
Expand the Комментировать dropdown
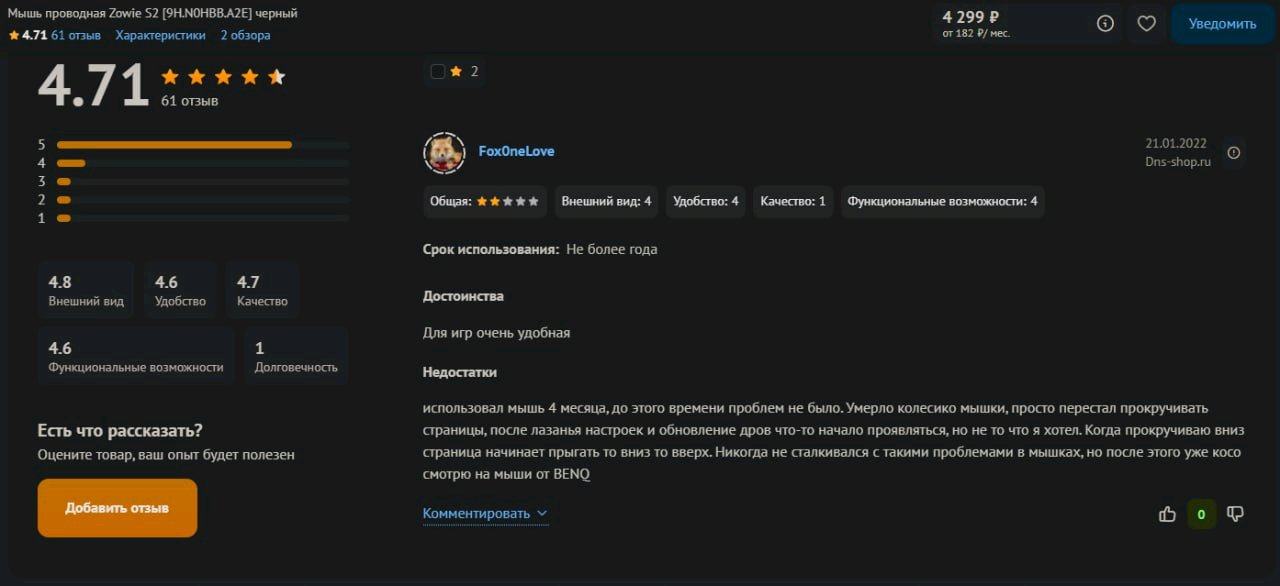485,513
